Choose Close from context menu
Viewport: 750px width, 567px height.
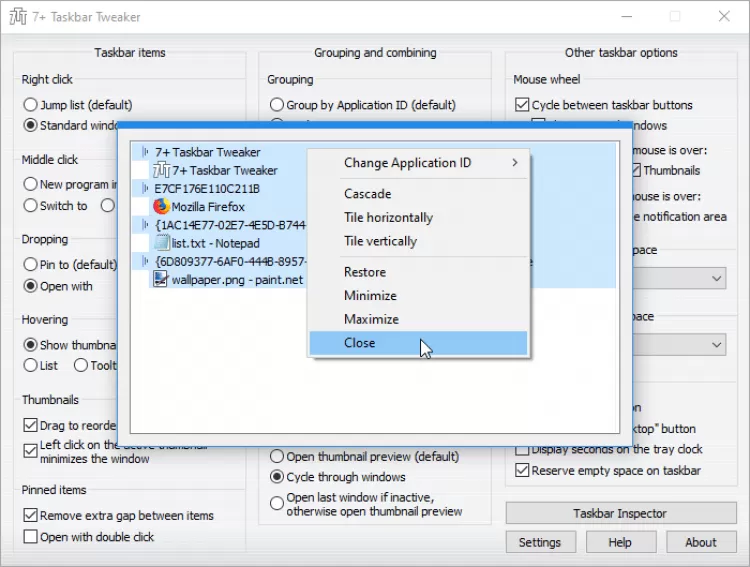click(x=419, y=343)
